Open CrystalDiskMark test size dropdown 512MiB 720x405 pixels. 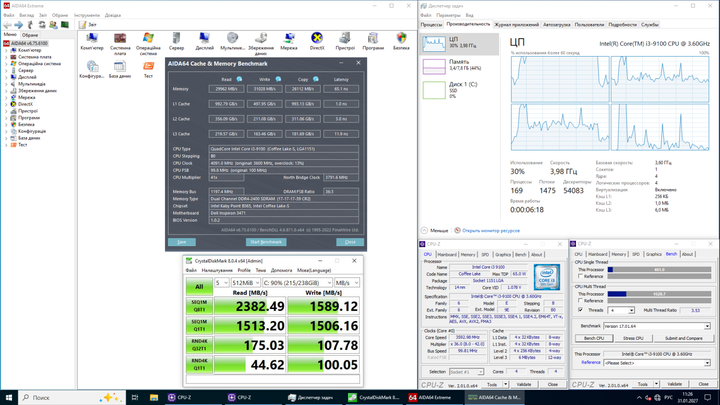coord(246,283)
